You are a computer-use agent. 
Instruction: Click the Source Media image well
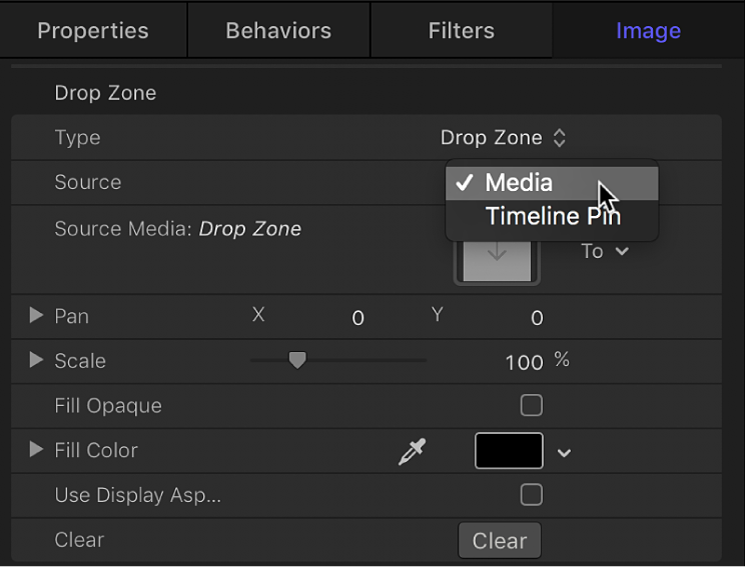[497, 262]
